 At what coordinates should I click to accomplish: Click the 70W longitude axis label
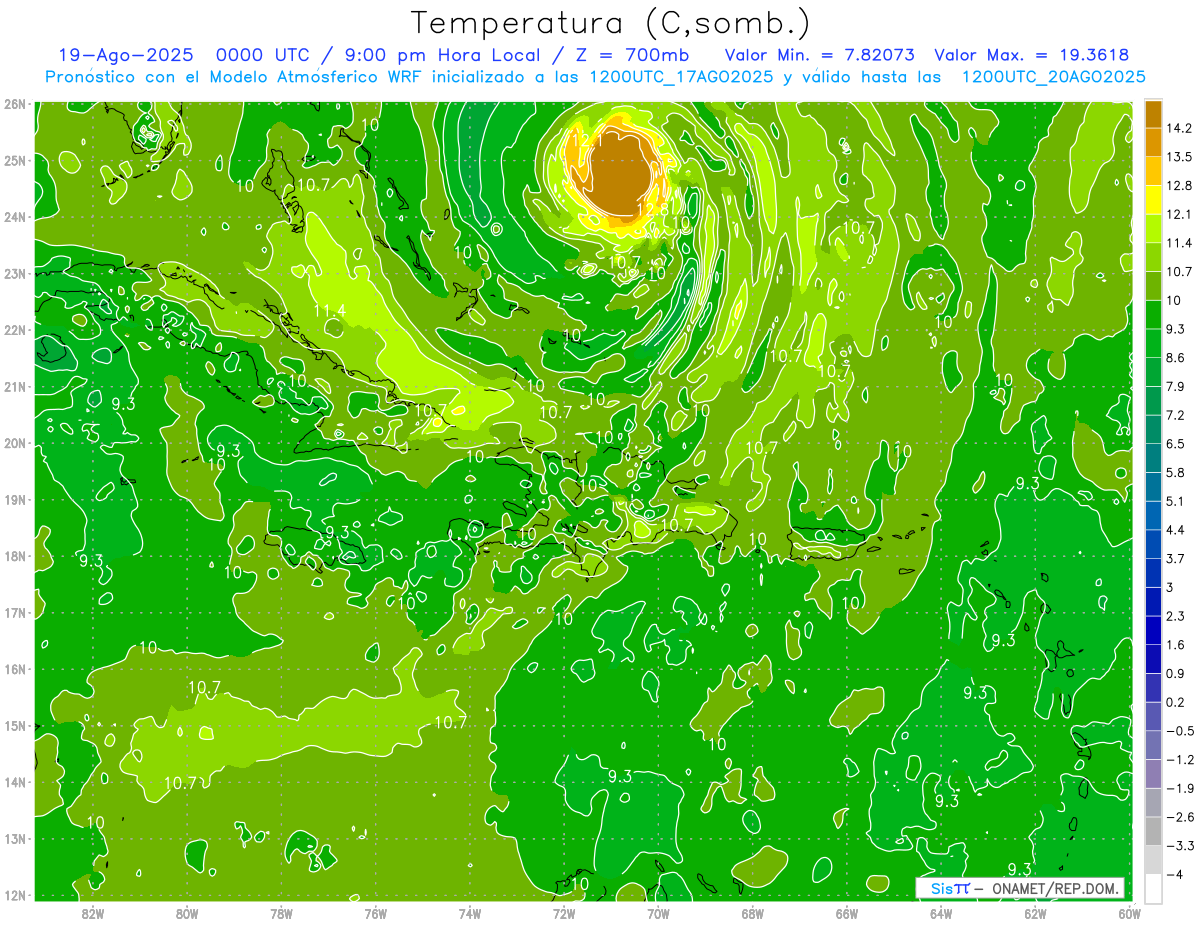[x=658, y=913]
